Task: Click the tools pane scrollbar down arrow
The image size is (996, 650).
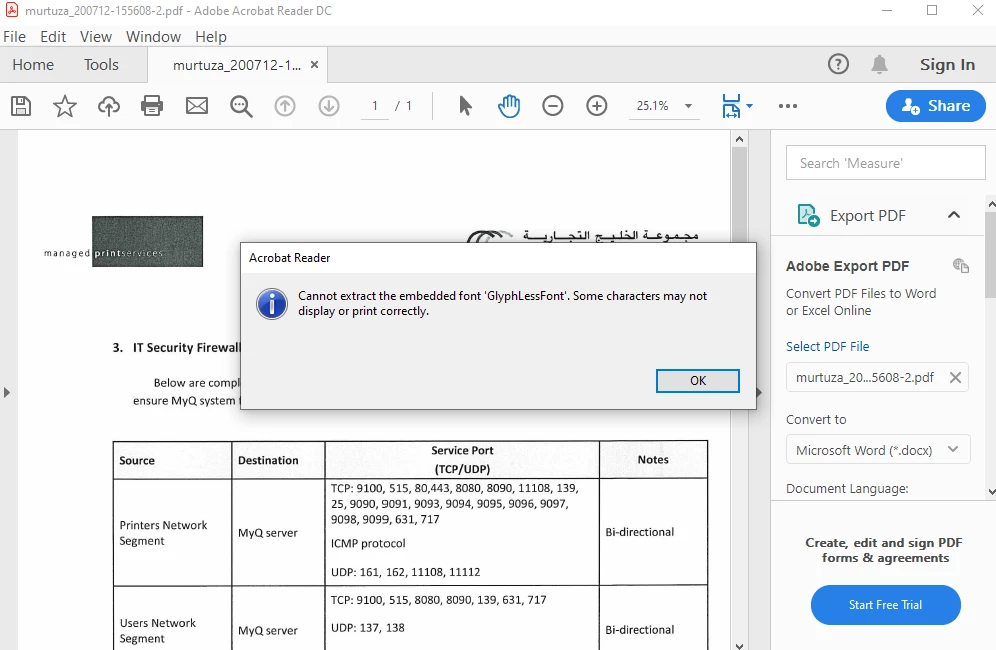Action: [x=991, y=492]
